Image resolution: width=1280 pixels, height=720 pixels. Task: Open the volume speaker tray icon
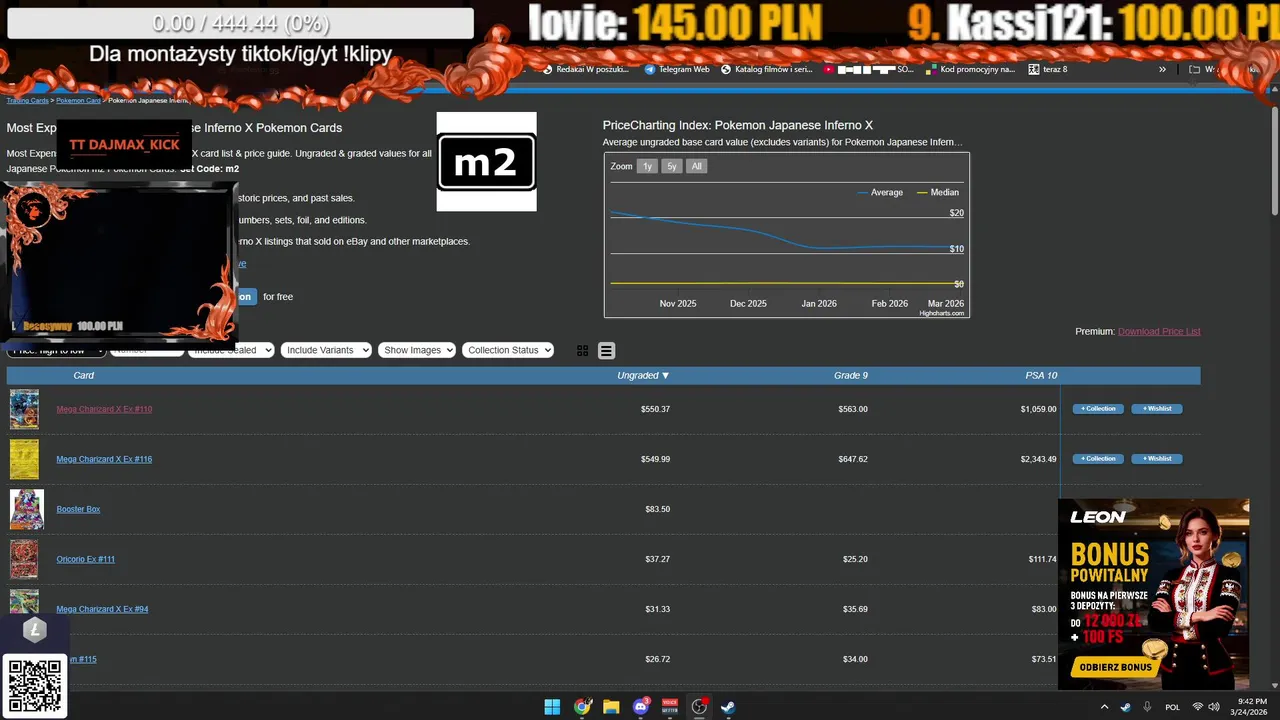click(1216, 707)
